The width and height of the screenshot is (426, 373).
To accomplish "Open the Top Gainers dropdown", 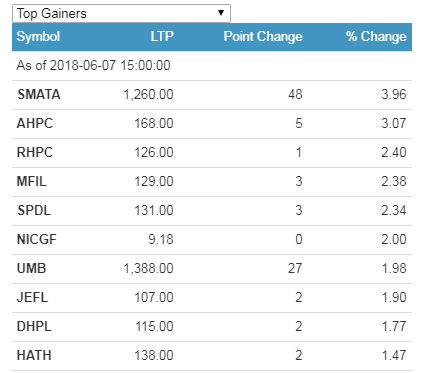I will coord(121,14).
